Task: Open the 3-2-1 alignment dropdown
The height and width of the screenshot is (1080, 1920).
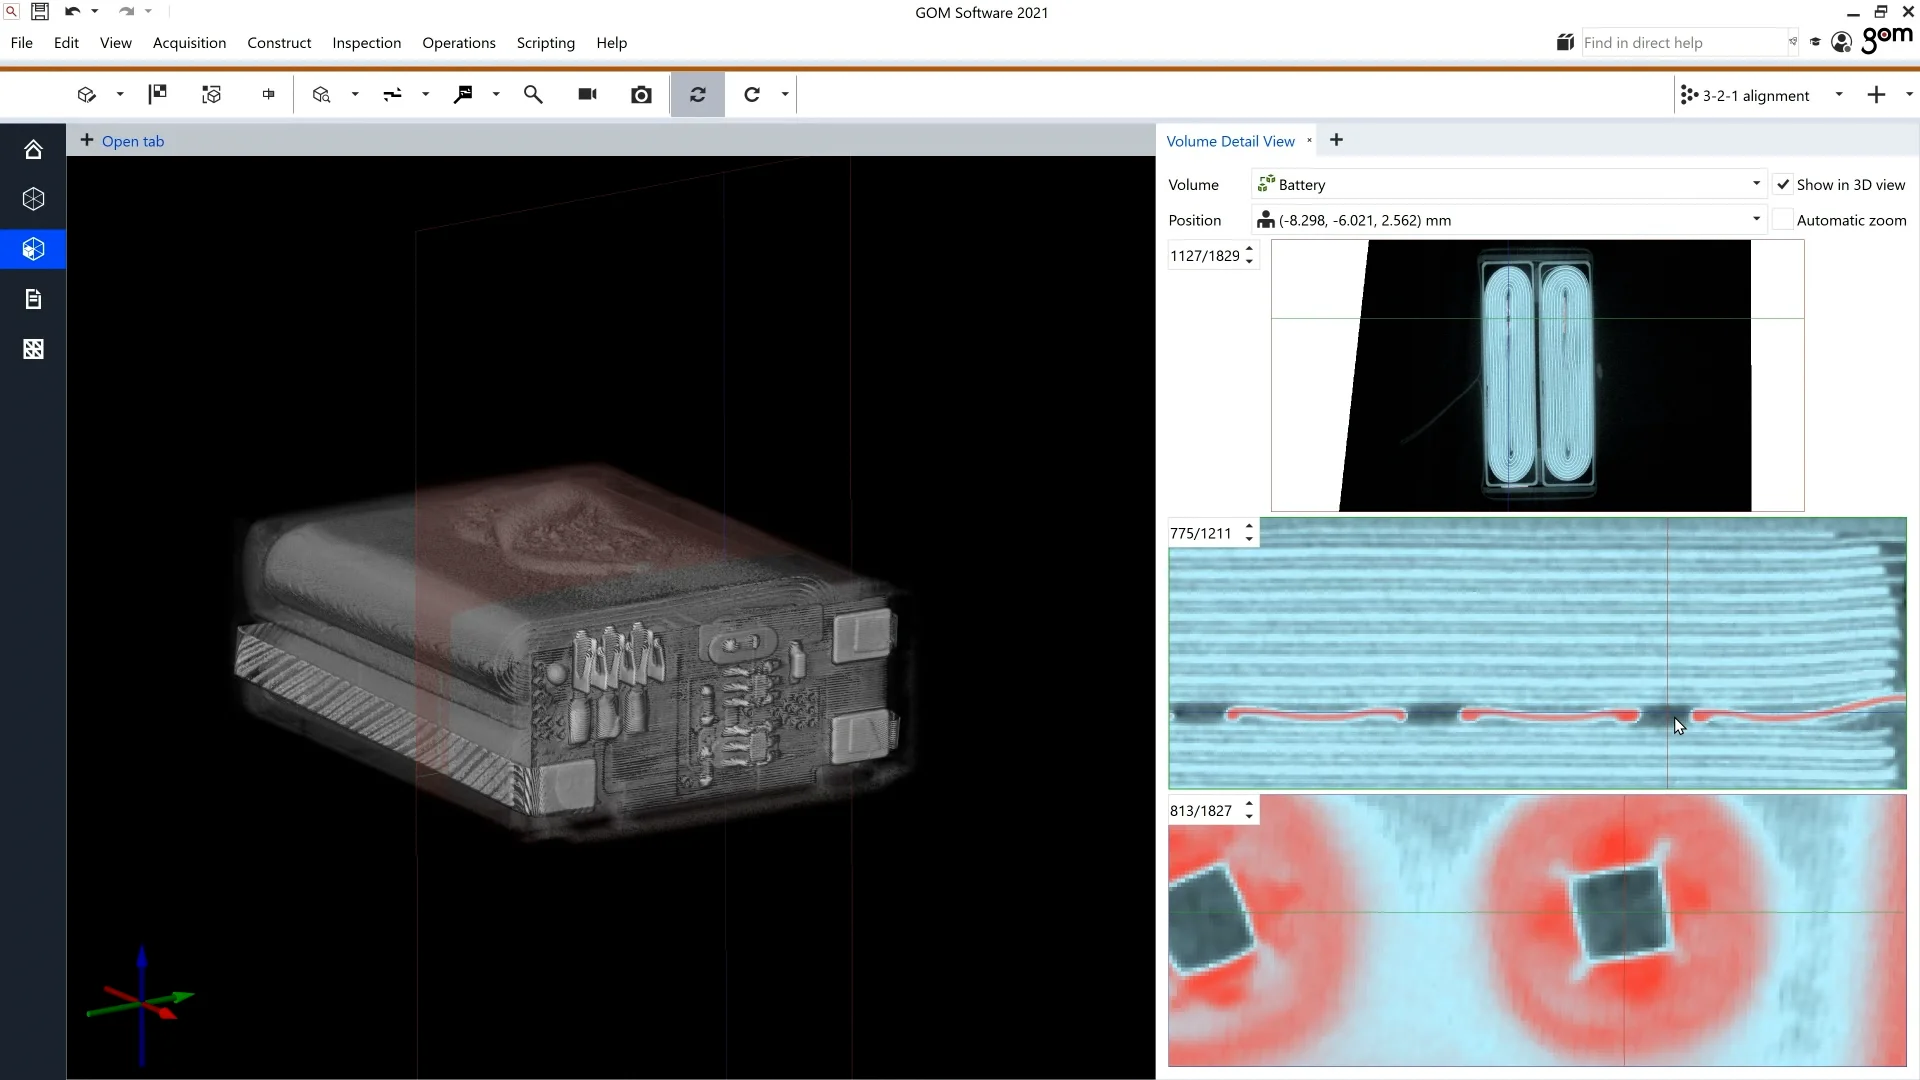Action: pyautogui.click(x=1838, y=95)
